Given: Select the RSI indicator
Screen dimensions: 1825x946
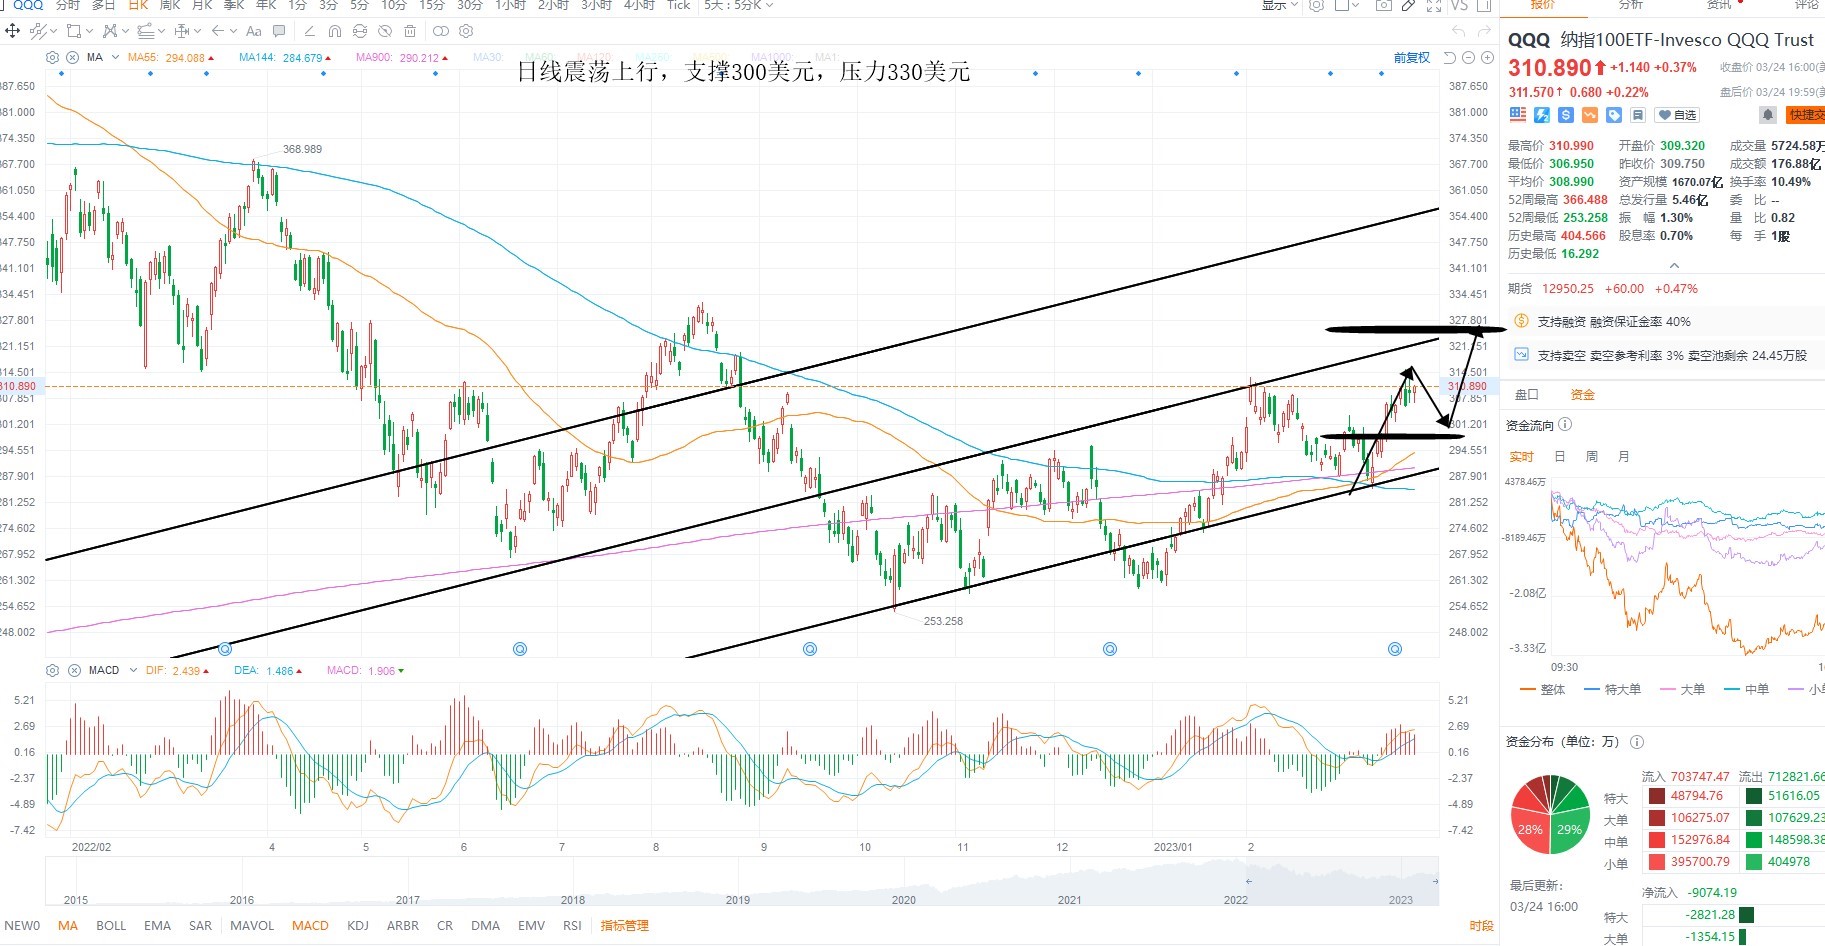Looking at the screenshot, I should (x=572, y=925).
